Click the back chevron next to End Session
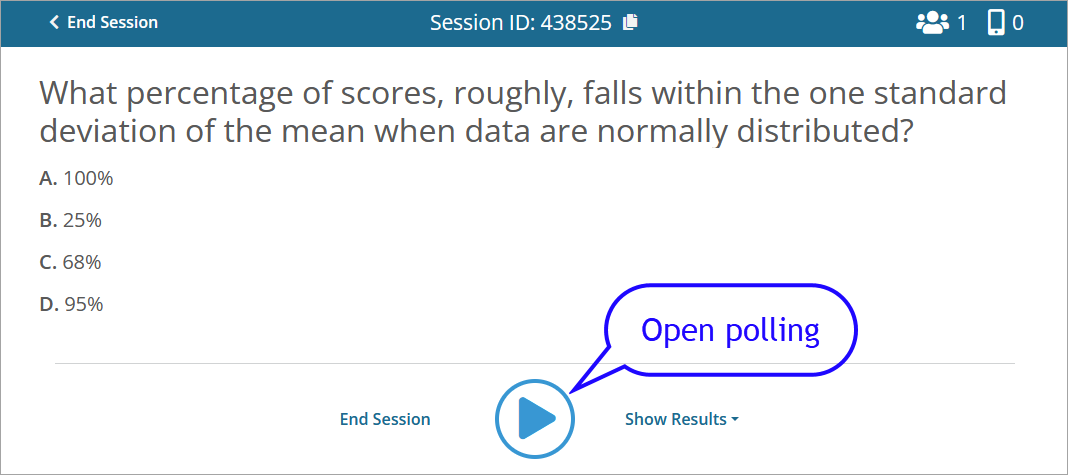1068x475 pixels. (54, 22)
